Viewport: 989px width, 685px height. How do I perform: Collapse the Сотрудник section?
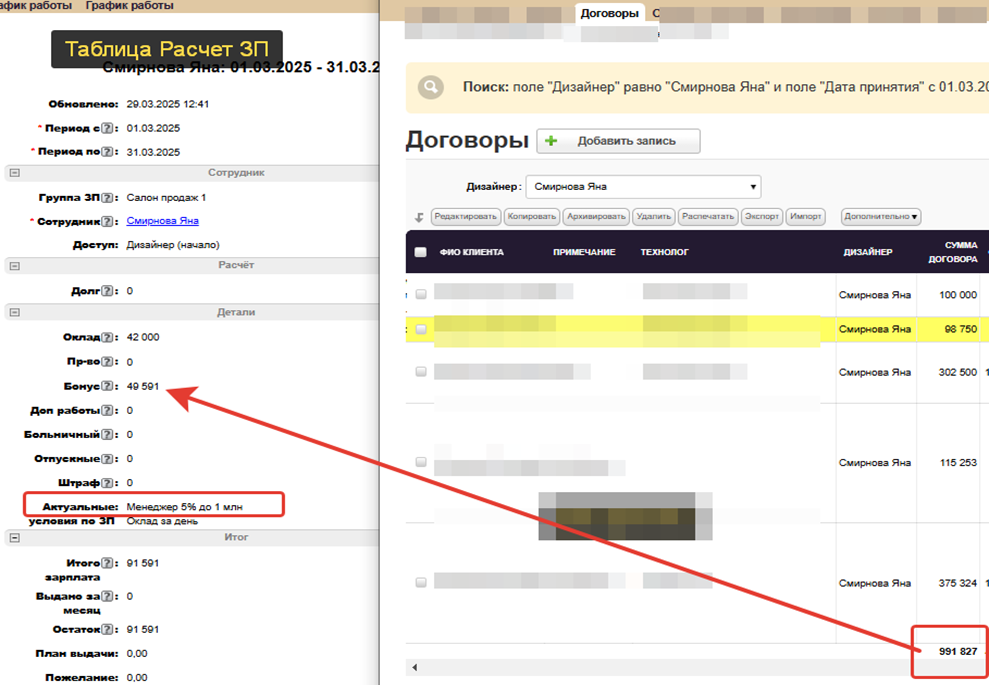click(x=14, y=172)
